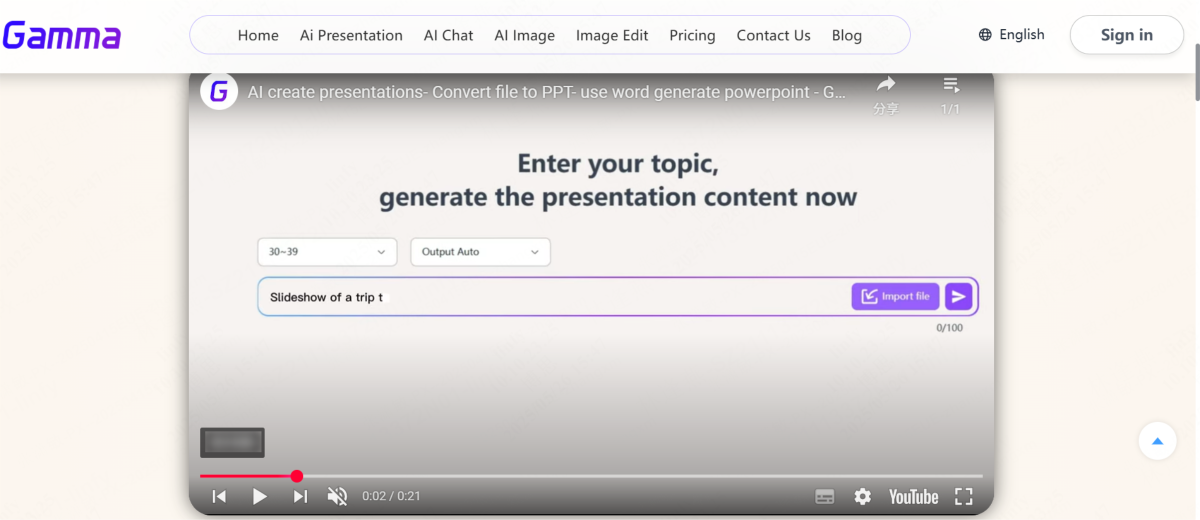Image resolution: width=1200 pixels, height=520 pixels.
Task: Toggle video subtitles on
Action: (824, 497)
